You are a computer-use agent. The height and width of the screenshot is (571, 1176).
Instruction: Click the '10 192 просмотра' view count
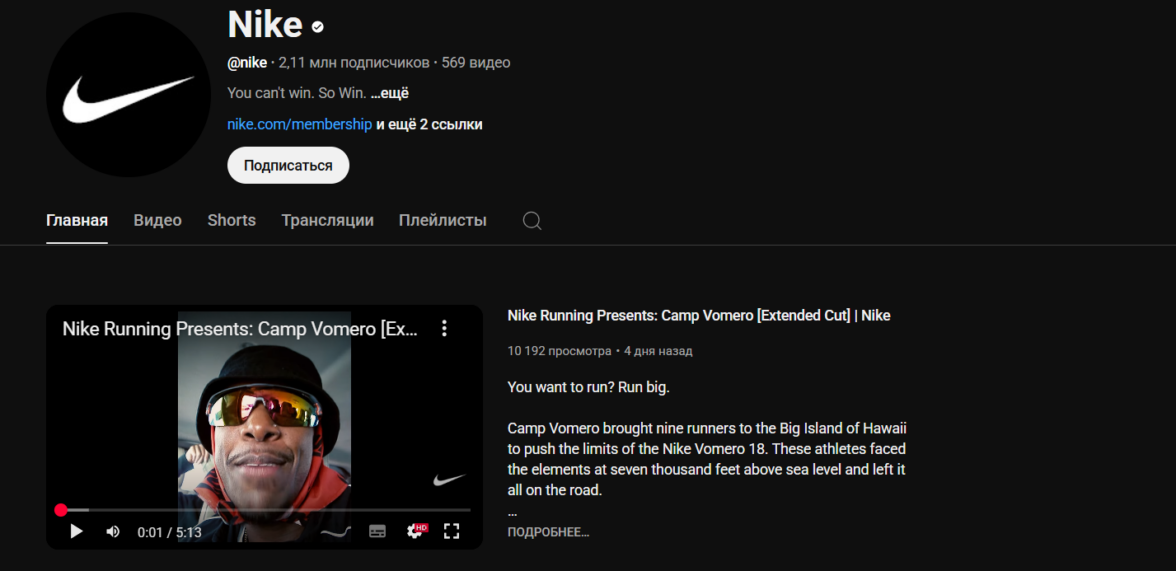coord(560,351)
